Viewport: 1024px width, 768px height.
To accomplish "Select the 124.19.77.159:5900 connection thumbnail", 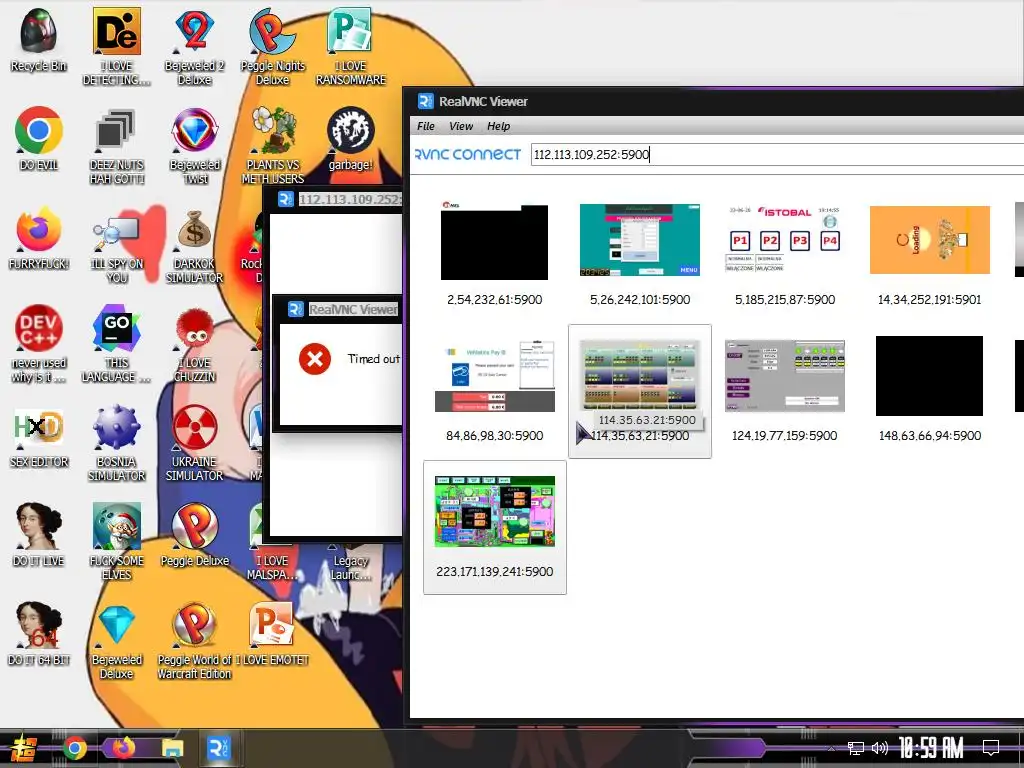I will point(784,376).
